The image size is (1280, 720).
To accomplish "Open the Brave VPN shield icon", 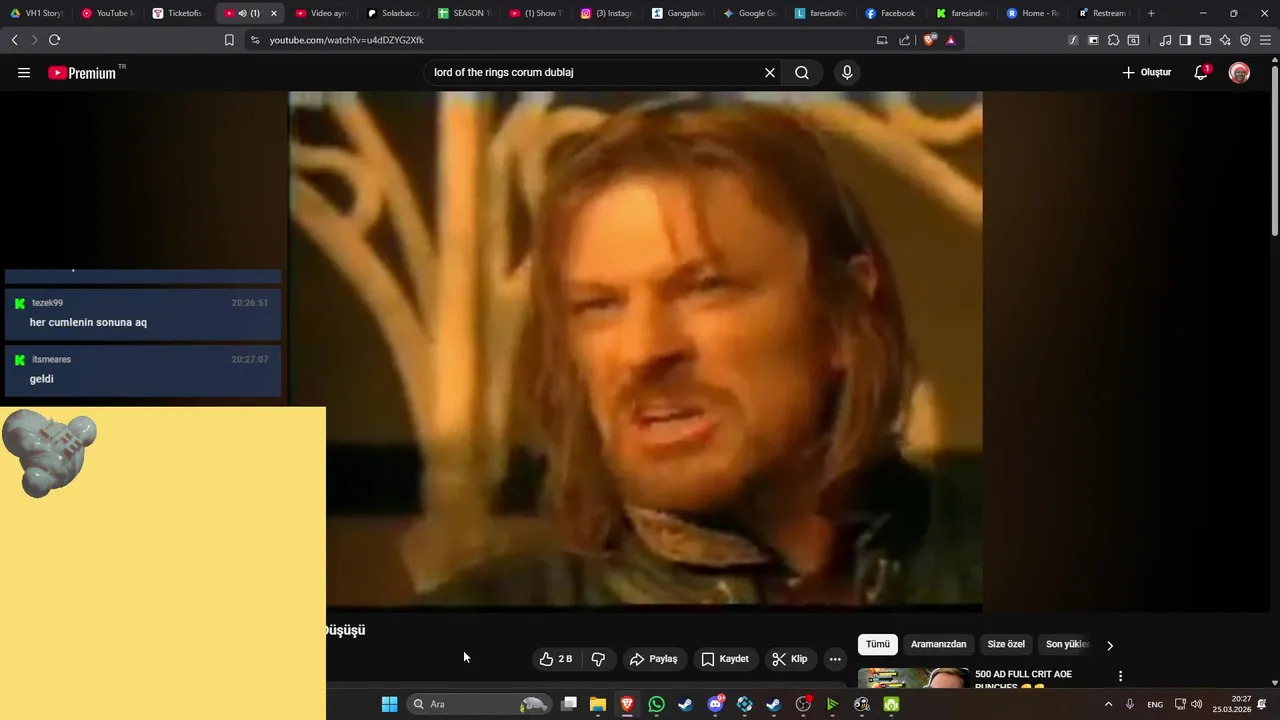I will point(1245,40).
